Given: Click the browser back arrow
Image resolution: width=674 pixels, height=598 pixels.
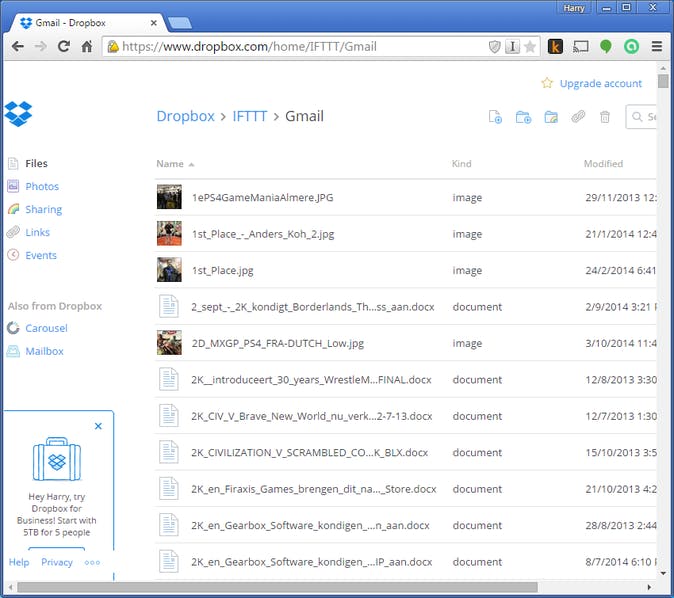Looking at the screenshot, I should click(x=18, y=46).
